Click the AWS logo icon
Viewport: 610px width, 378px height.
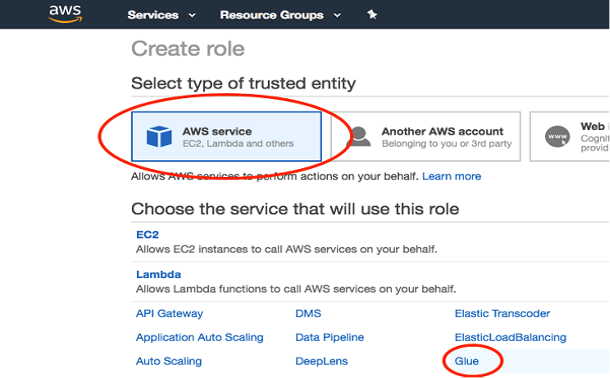point(65,14)
